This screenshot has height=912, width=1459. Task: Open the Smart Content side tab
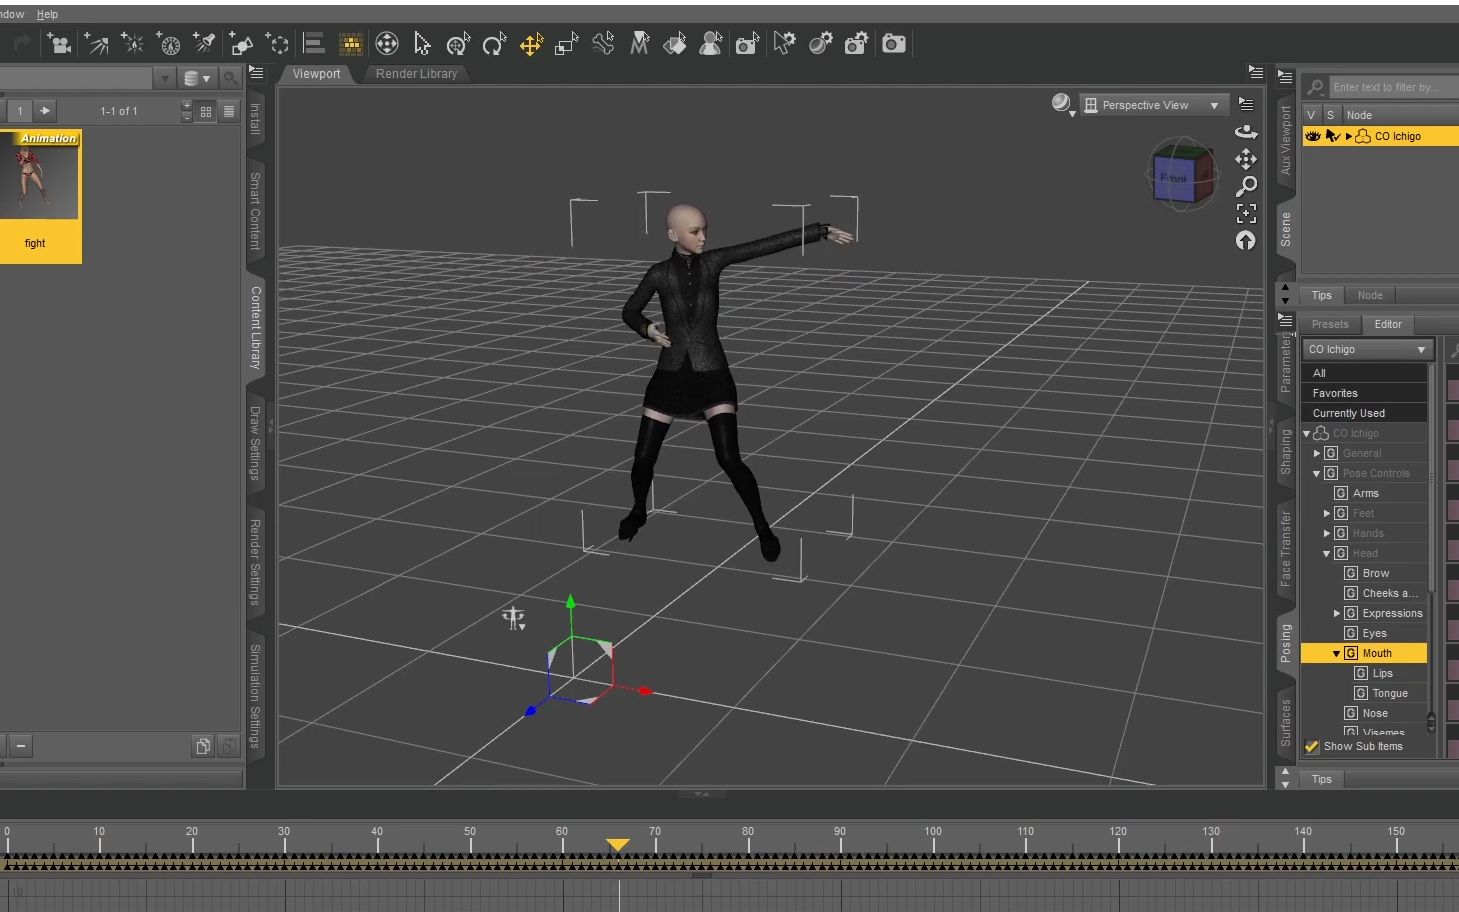[255, 211]
